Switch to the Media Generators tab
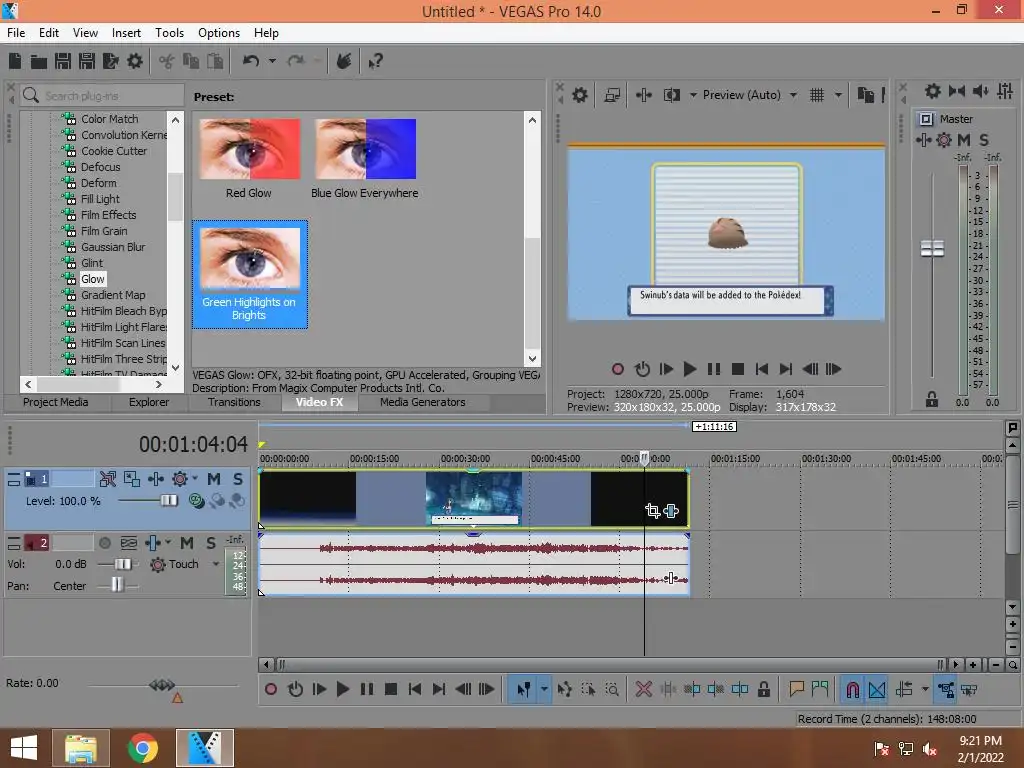 (423, 402)
